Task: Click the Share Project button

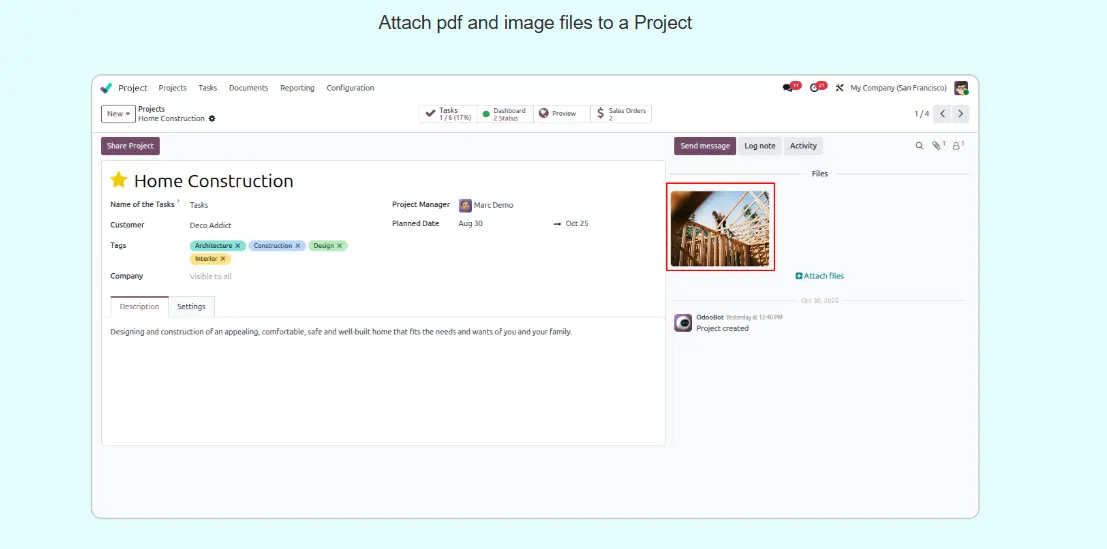Action: (x=130, y=146)
